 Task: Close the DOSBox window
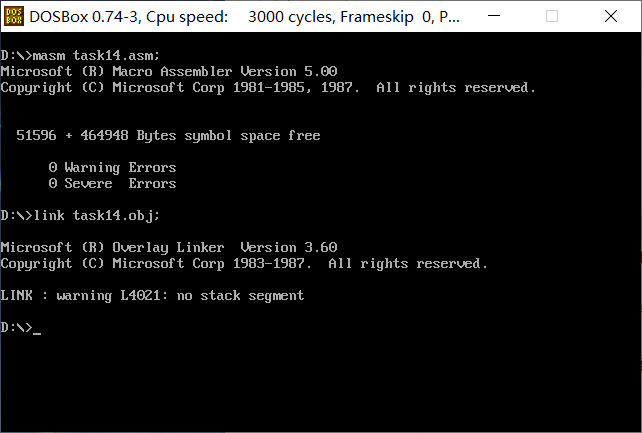coord(611,16)
